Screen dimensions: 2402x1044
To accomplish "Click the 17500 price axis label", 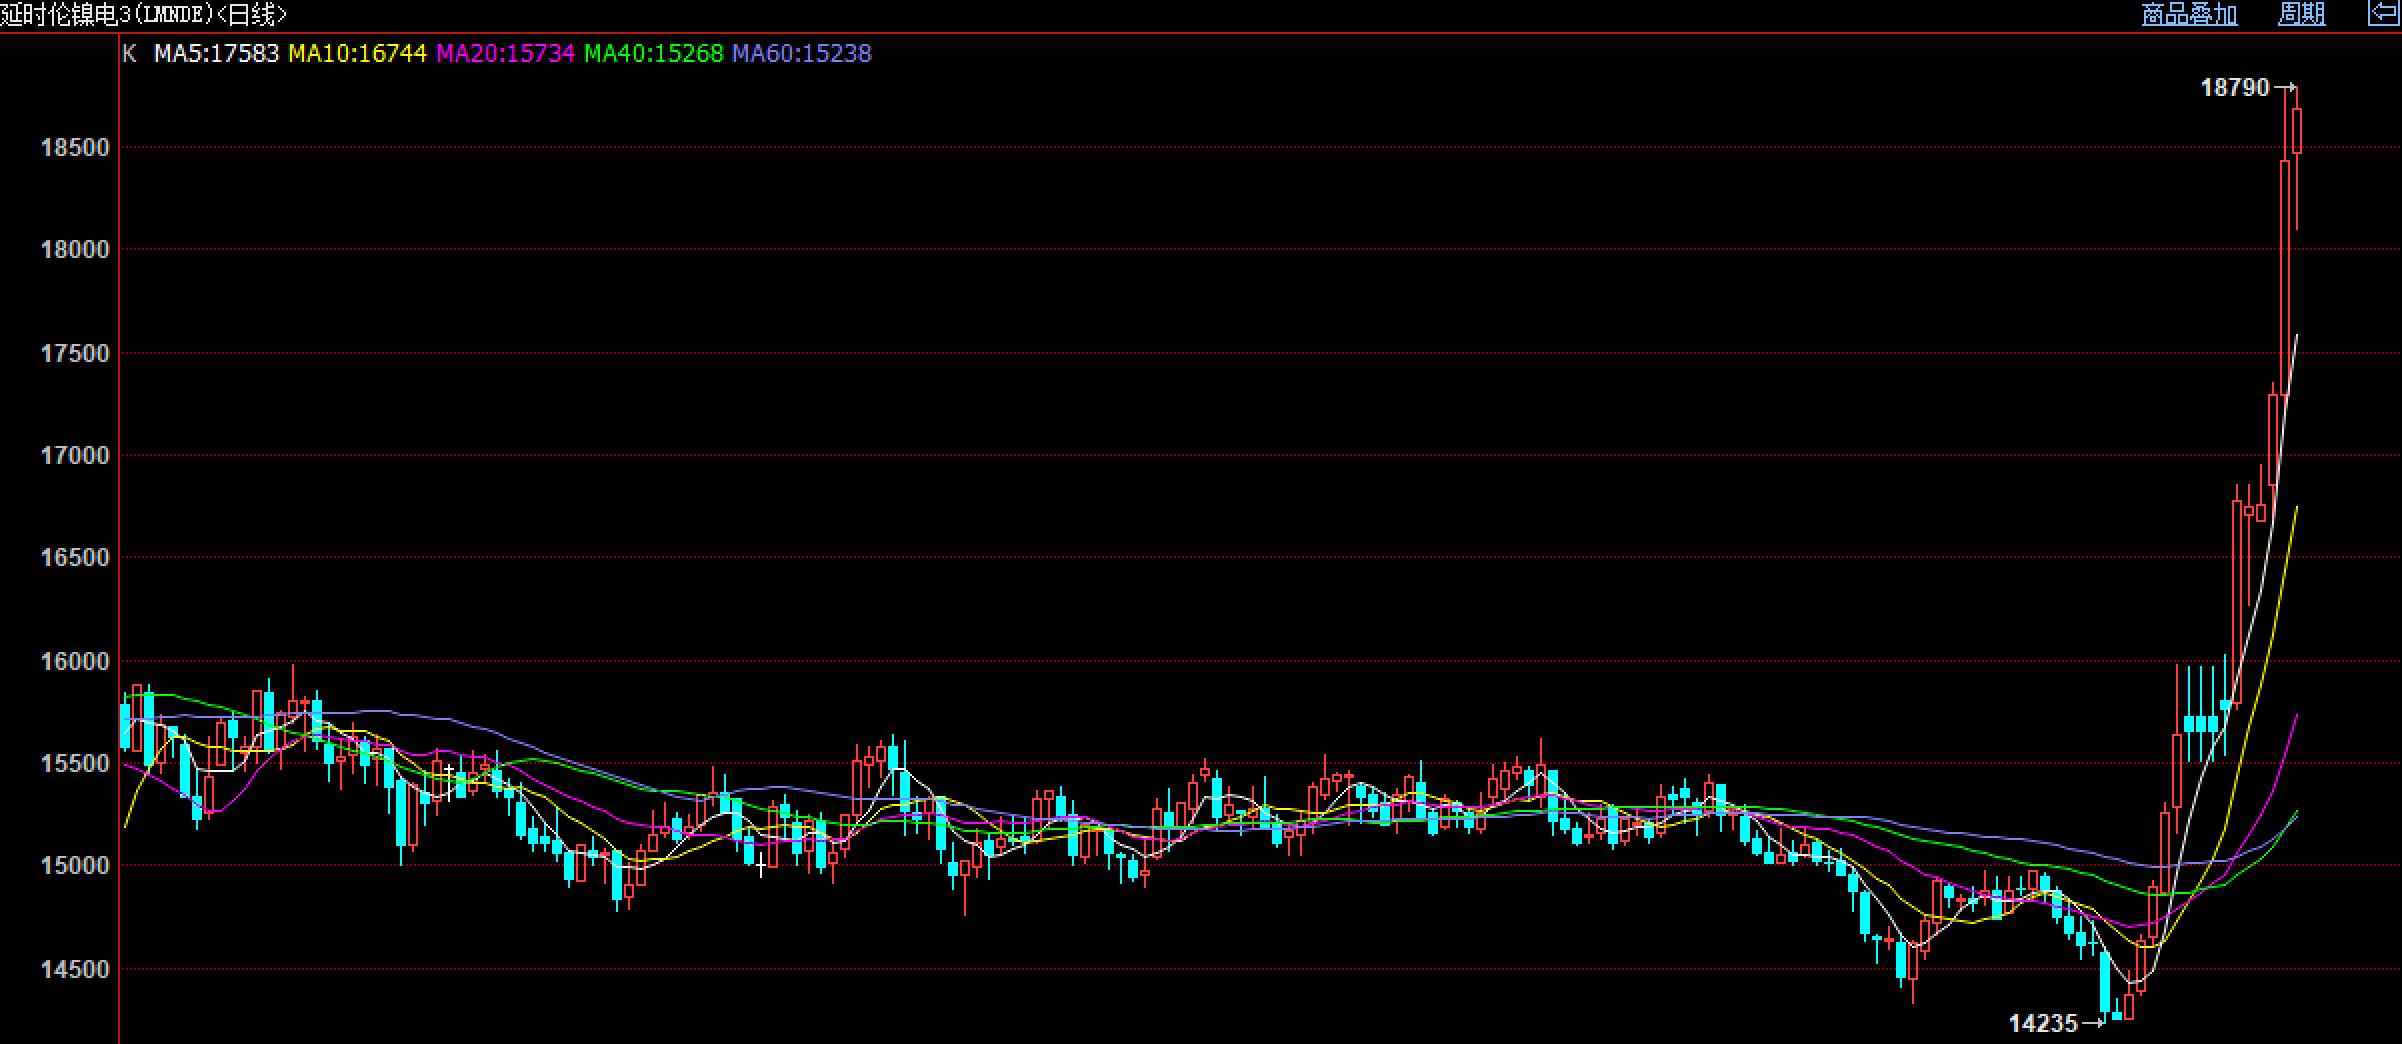I will pyautogui.click(x=74, y=354).
